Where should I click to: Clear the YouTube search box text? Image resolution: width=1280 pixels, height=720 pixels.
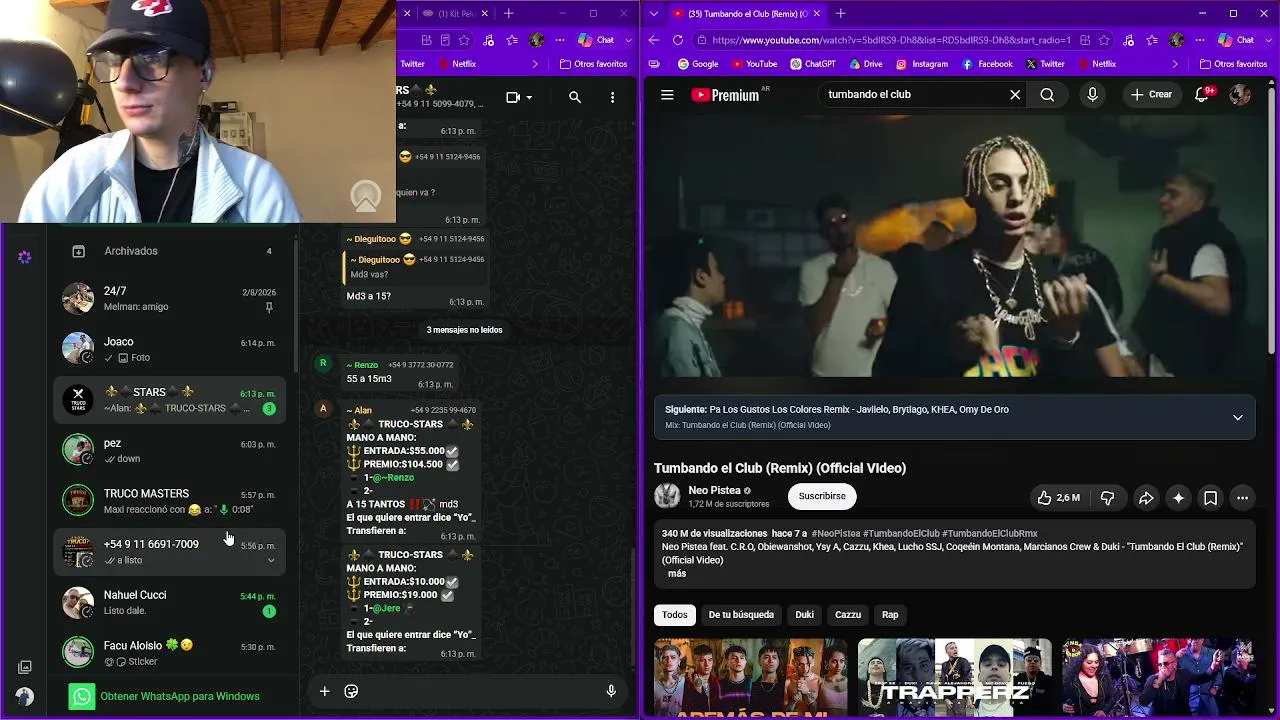(1015, 95)
